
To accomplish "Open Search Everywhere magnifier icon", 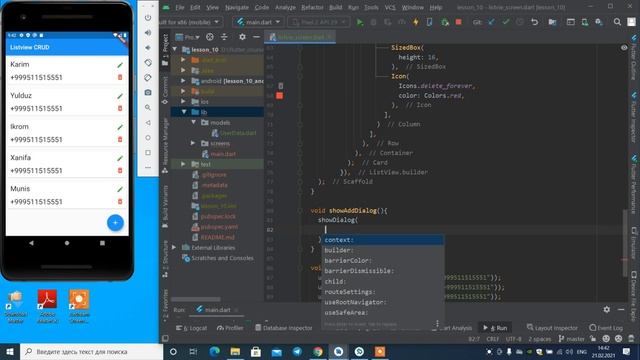I will click(617, 22).
